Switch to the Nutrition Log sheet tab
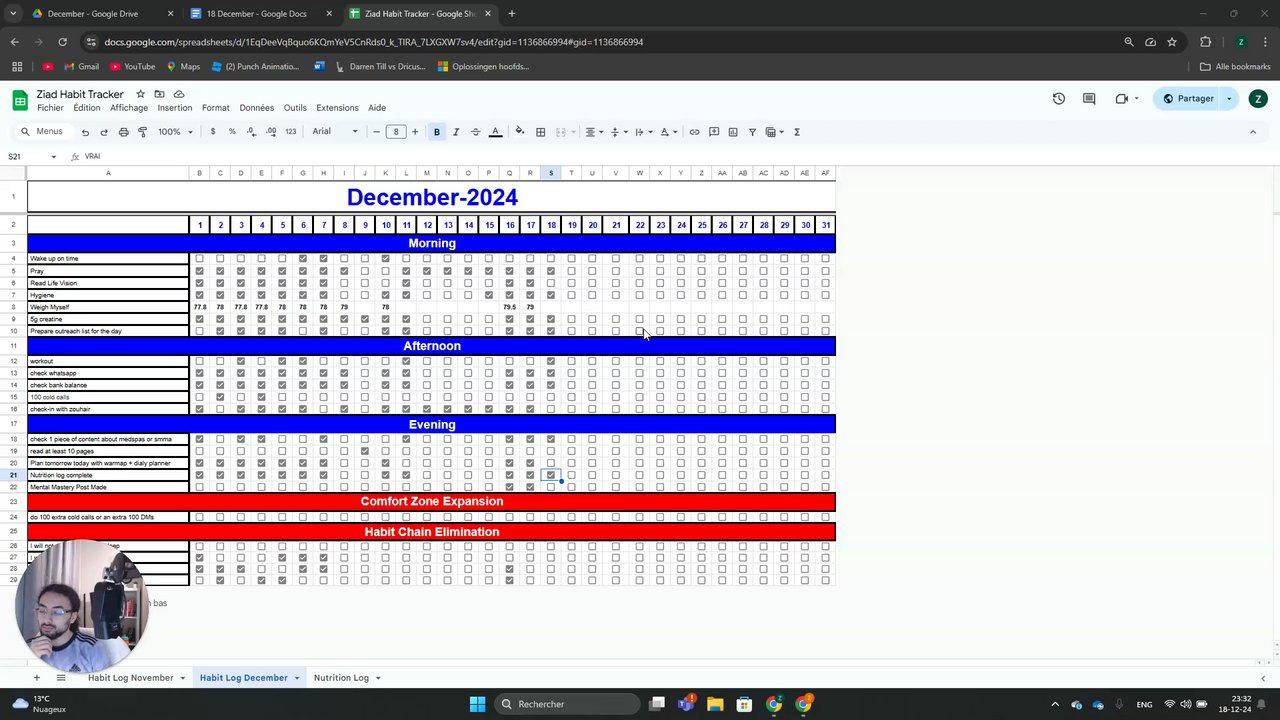The image size is (1280, 720). click(x=341, y=678)
